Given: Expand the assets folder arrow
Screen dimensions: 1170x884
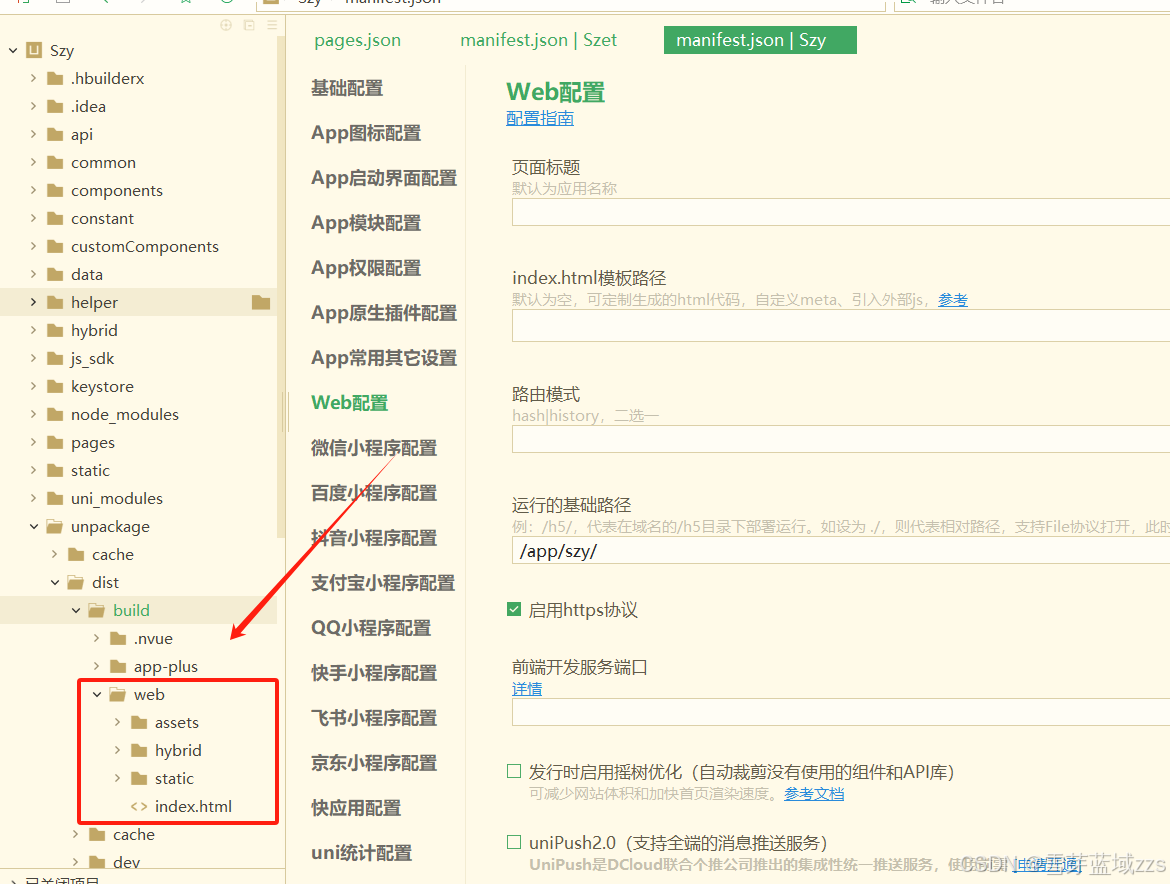Looking at the screenshot, I should tap(118, 722).
